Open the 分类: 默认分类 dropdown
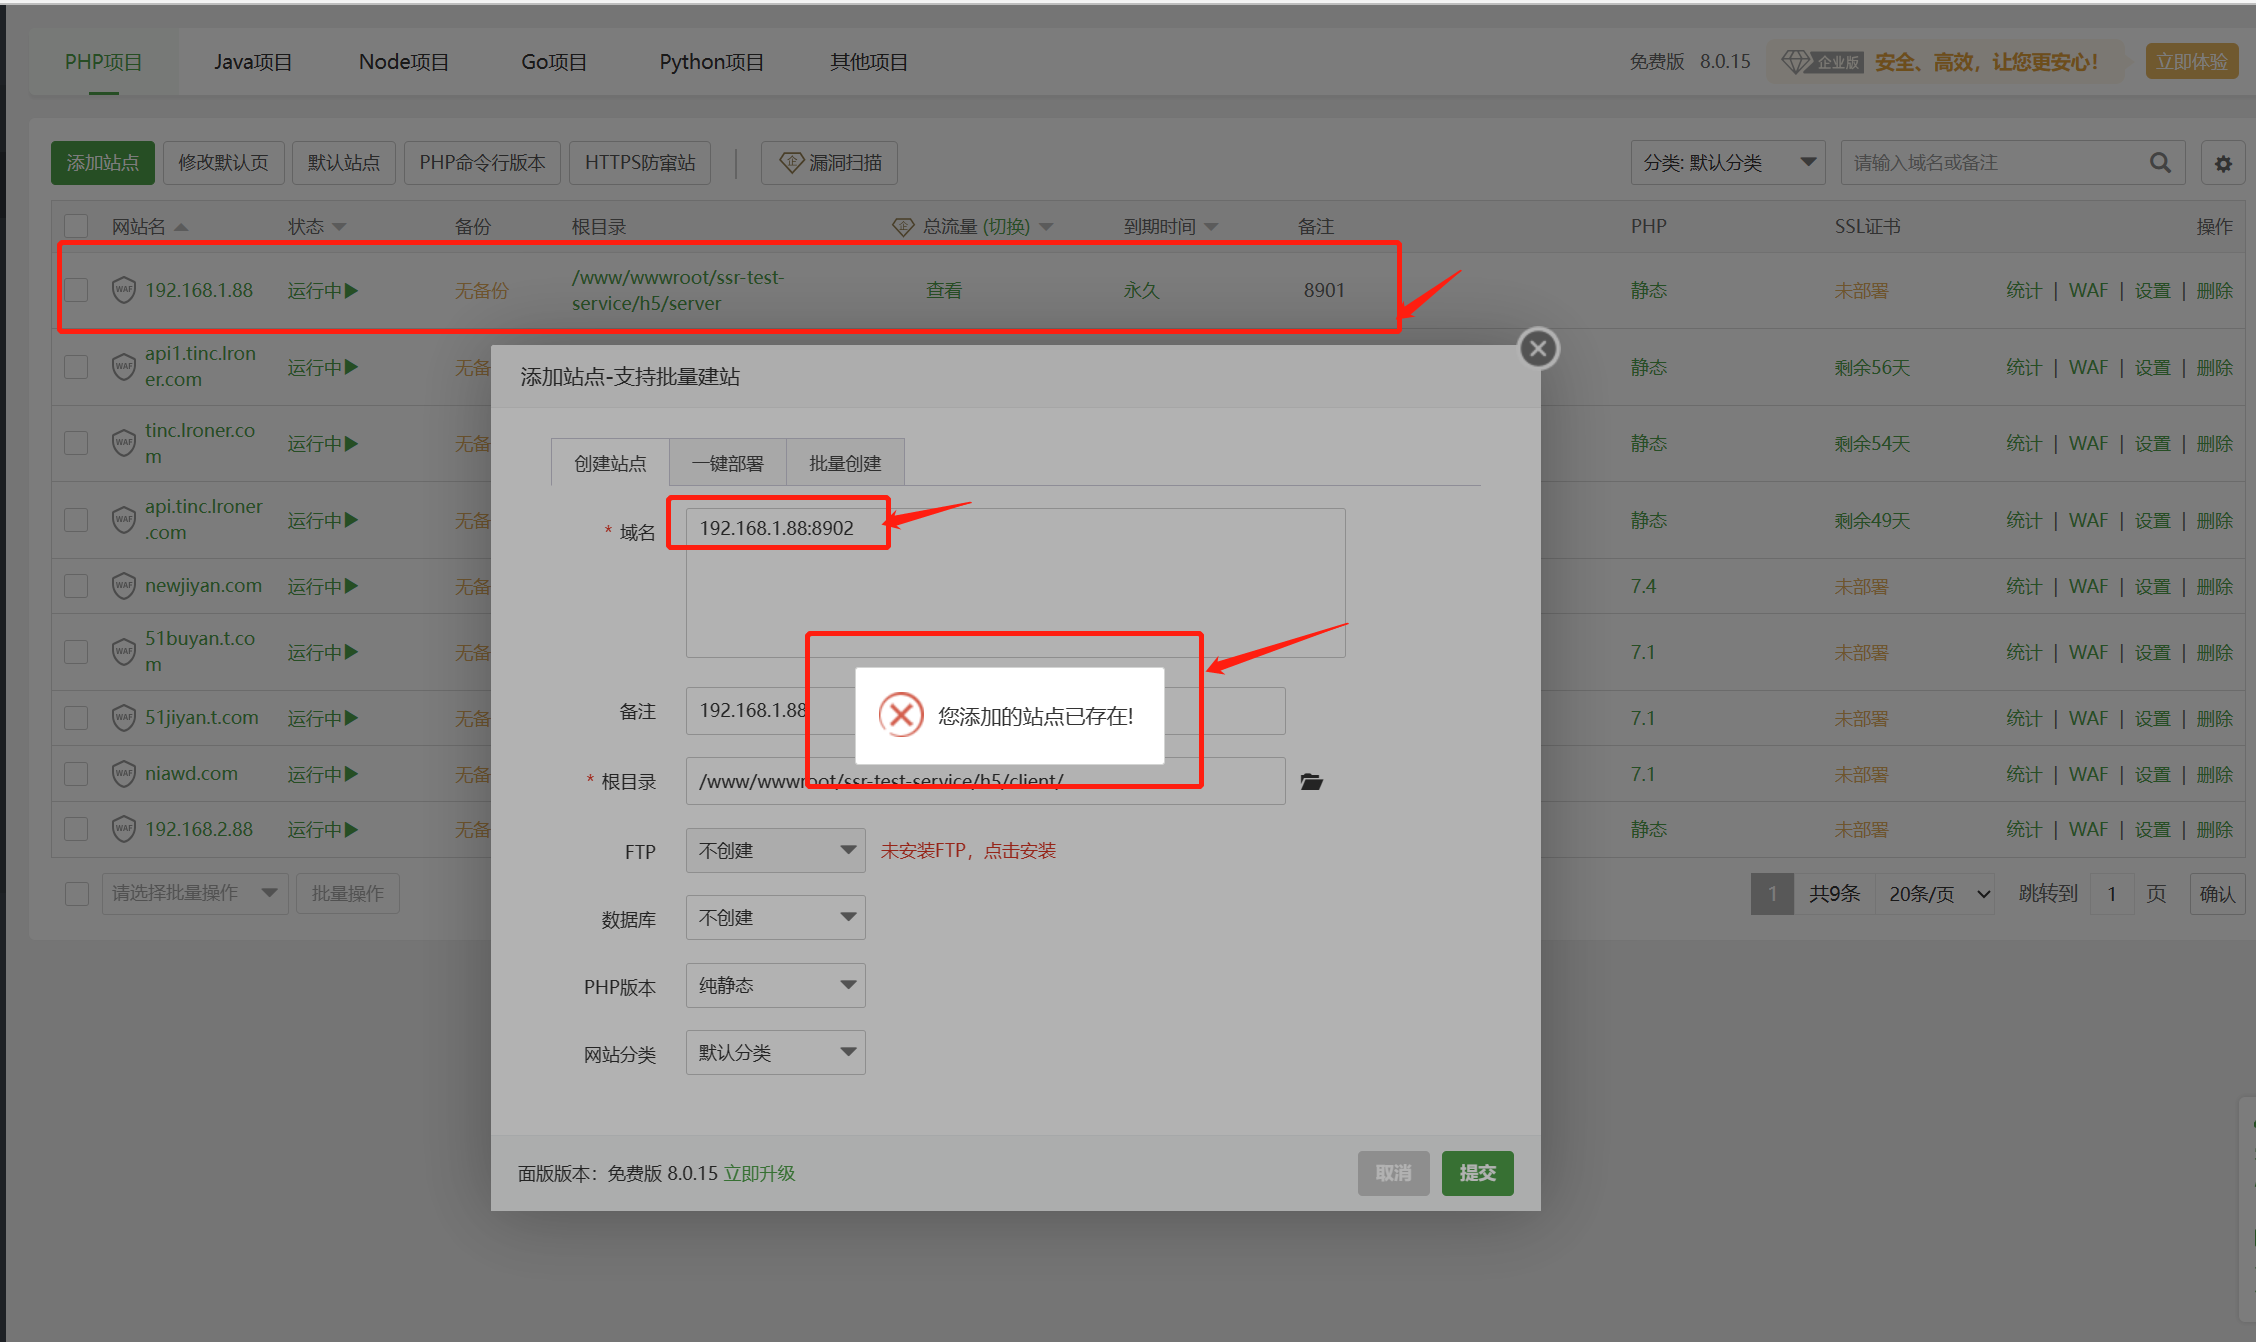Screen dimensions: 2256x1342 (1727, 163)
